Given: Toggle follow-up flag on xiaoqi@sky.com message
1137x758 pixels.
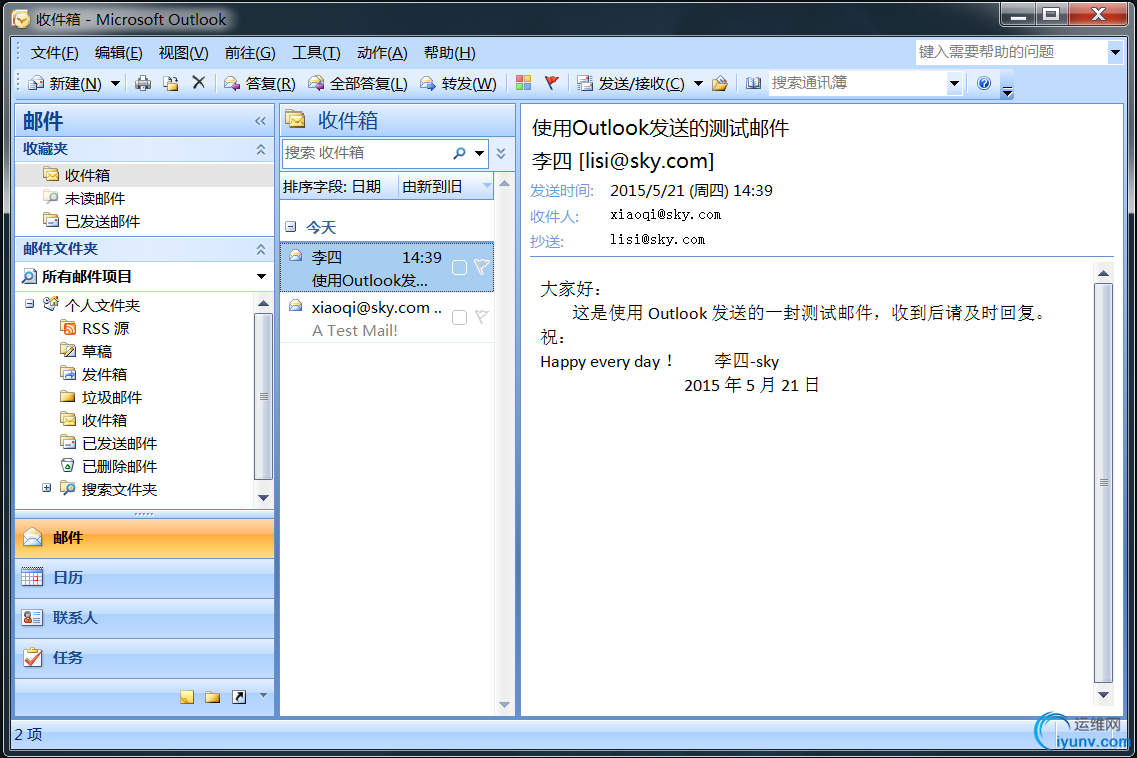Looking at the screenshot, I should [481, 317].
